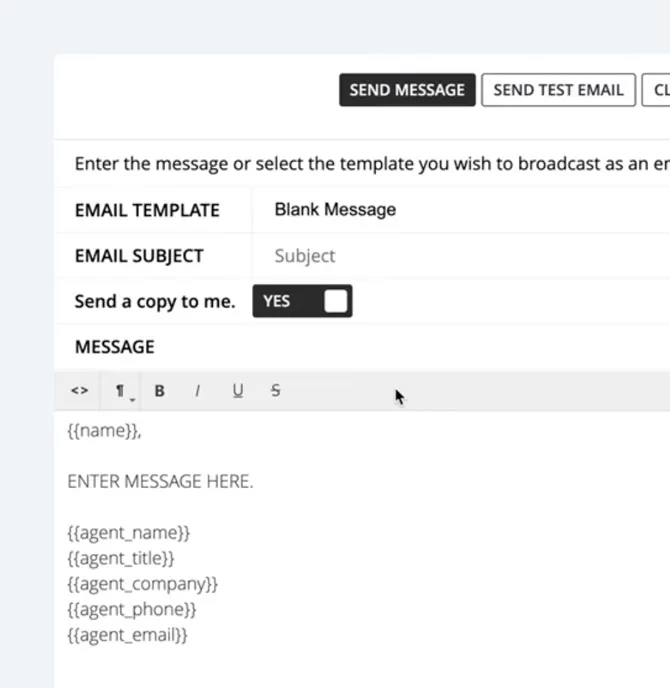
Task: Apply italic formatting
Action: [197, 391]
